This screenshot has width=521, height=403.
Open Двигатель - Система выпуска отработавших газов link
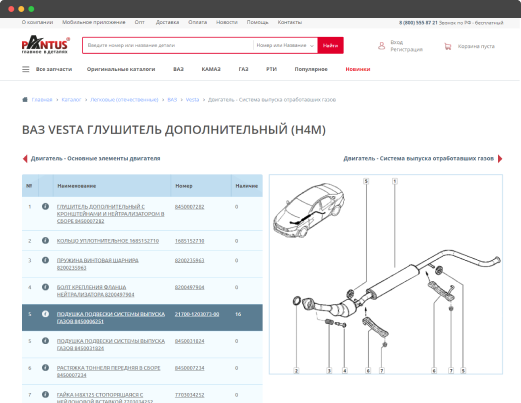pos(418,159)
